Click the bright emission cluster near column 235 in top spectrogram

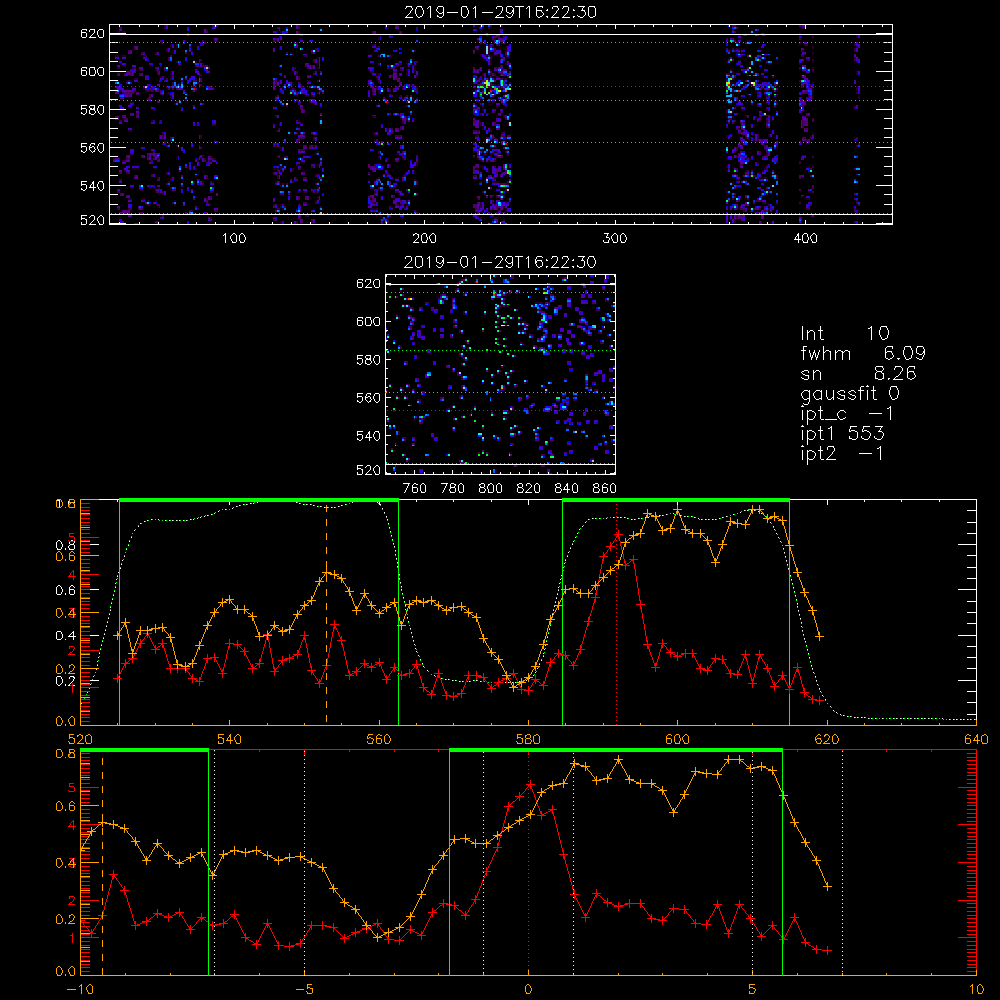(x=491, y=86)
